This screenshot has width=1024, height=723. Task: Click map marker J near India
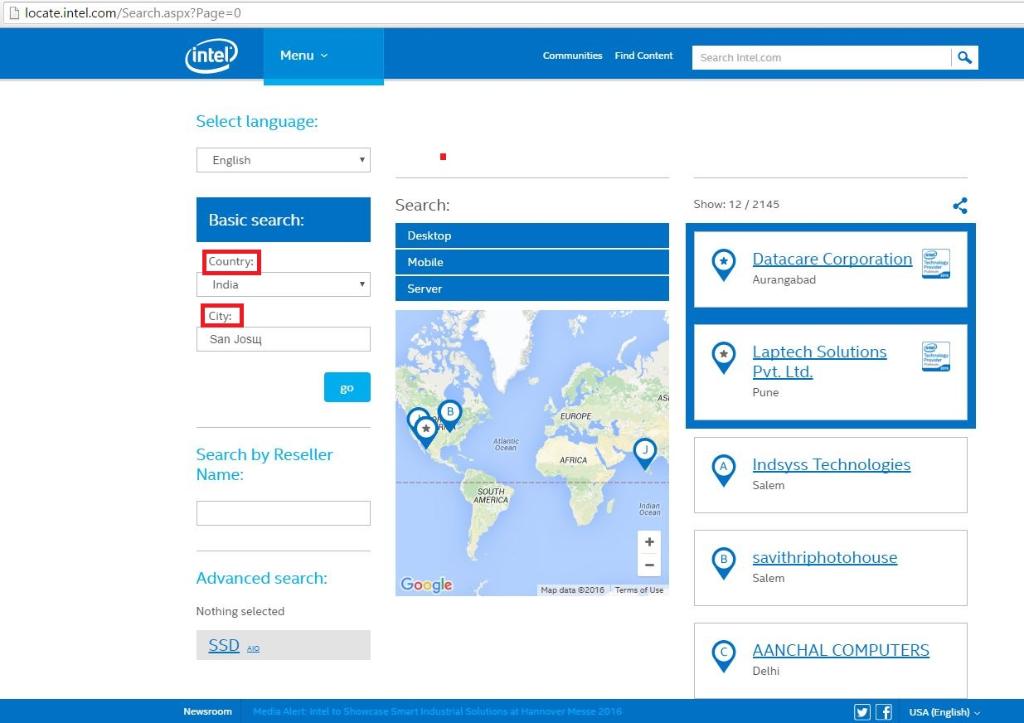[x=645, y=452]
